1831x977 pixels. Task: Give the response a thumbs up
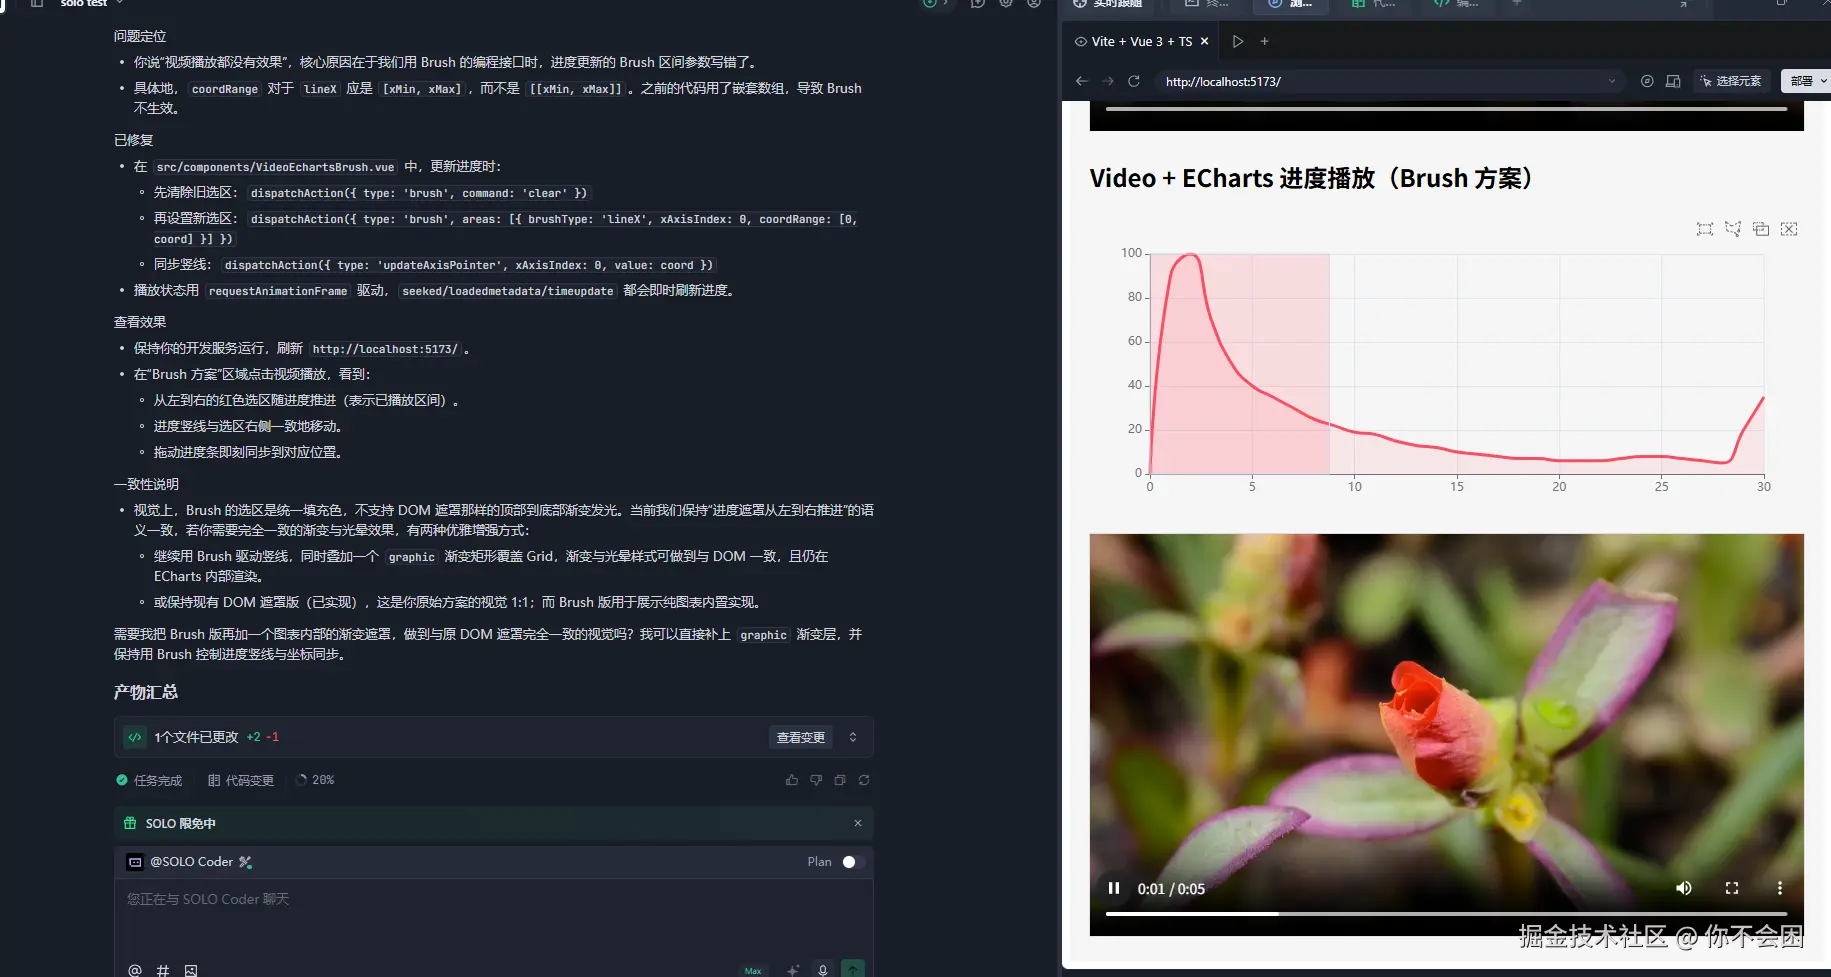pos(792,780)
